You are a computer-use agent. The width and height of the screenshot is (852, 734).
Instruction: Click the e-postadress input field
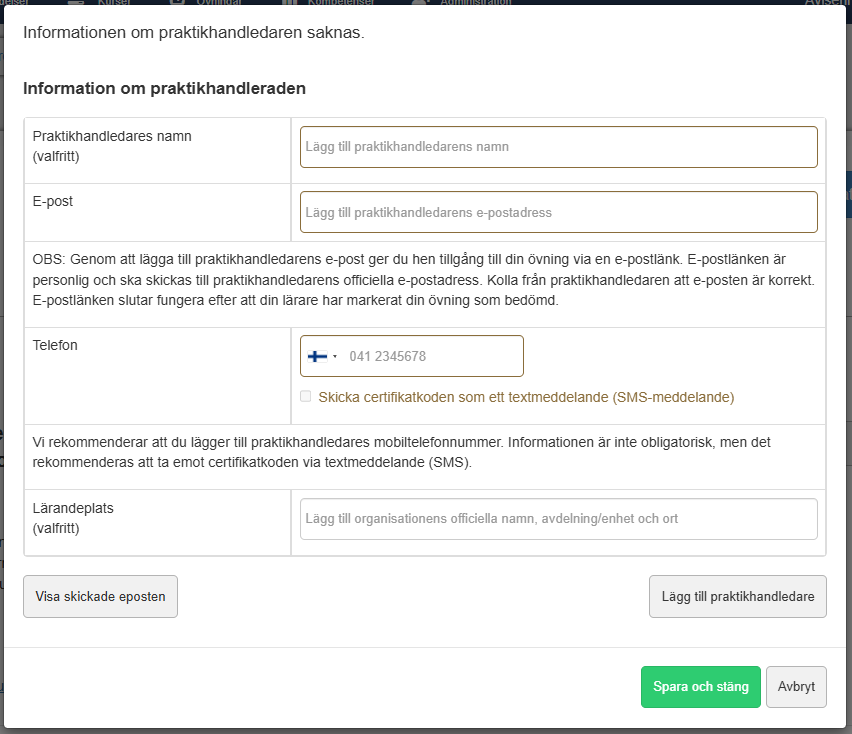(558, 211)
